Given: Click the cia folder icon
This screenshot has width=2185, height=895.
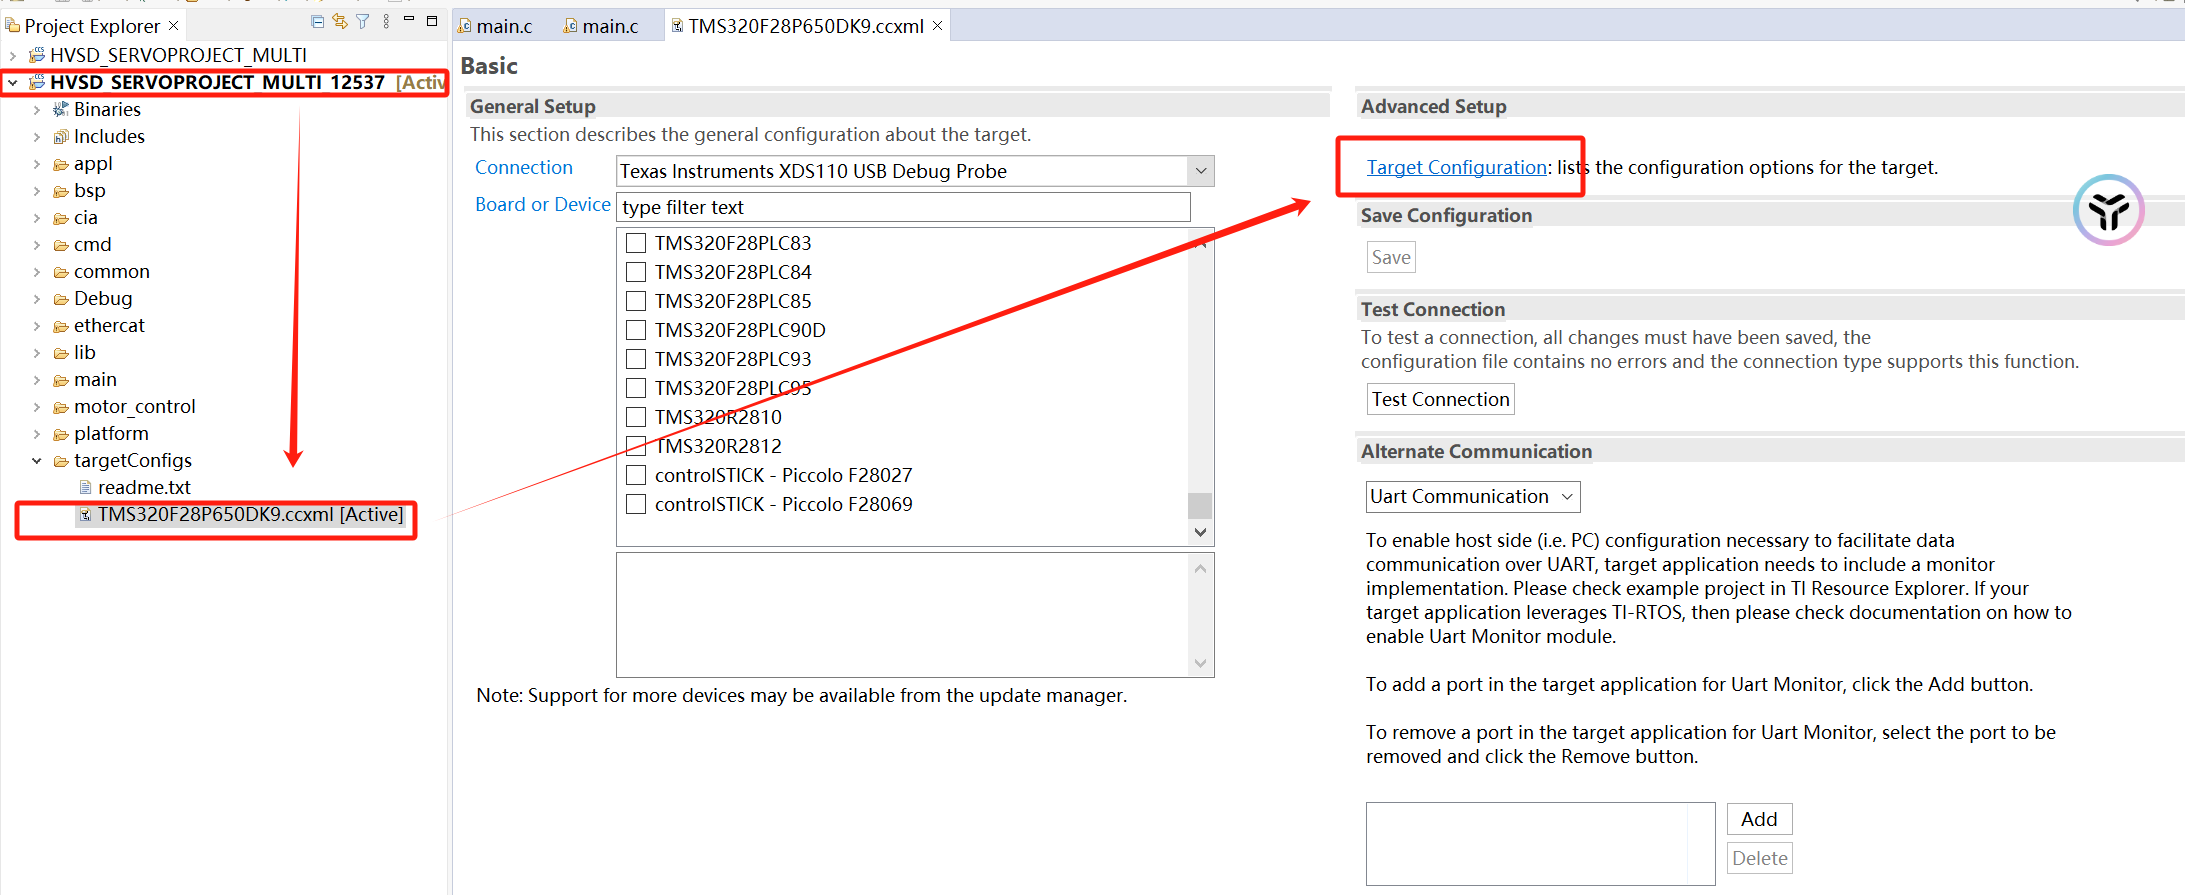Looking at the screenshot, I should [x=61, y=218].
